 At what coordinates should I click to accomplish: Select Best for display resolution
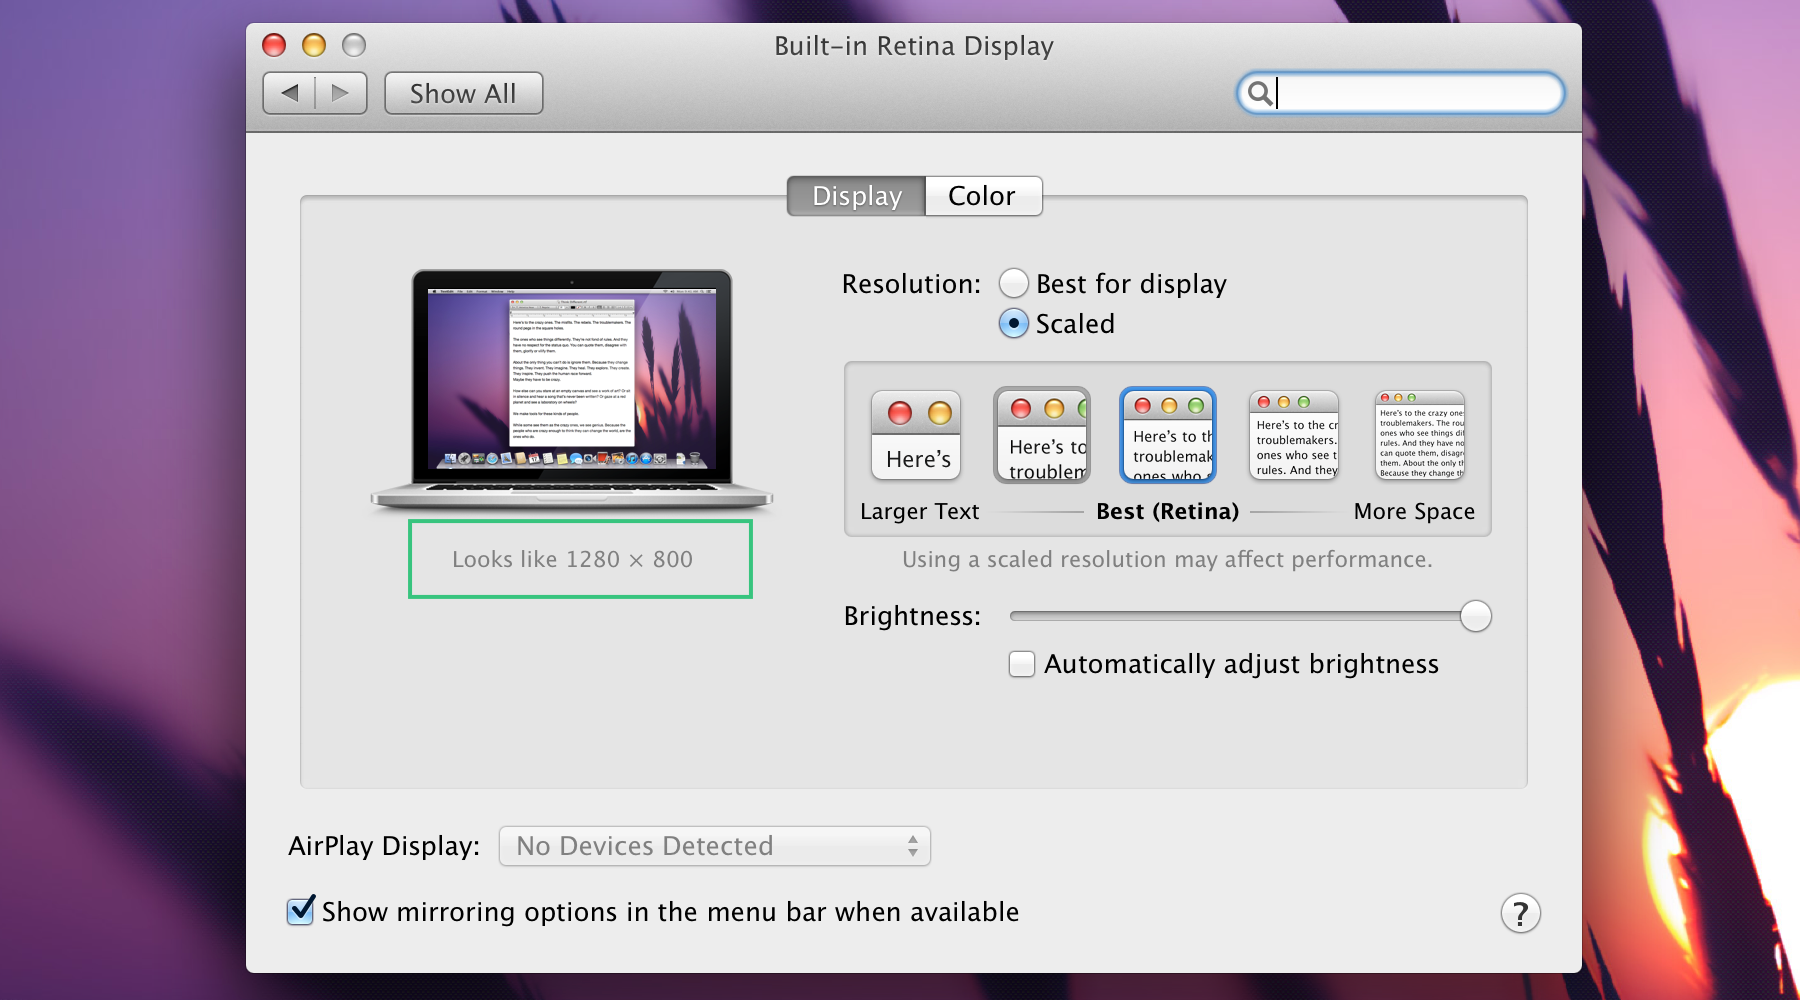[x=1013, y=283]
